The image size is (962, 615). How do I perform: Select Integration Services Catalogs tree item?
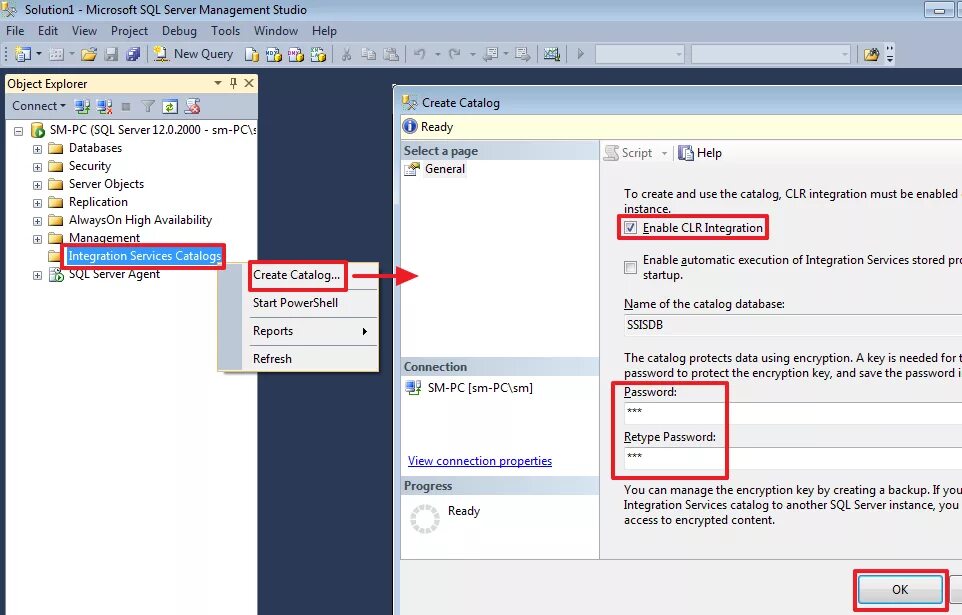145,256
